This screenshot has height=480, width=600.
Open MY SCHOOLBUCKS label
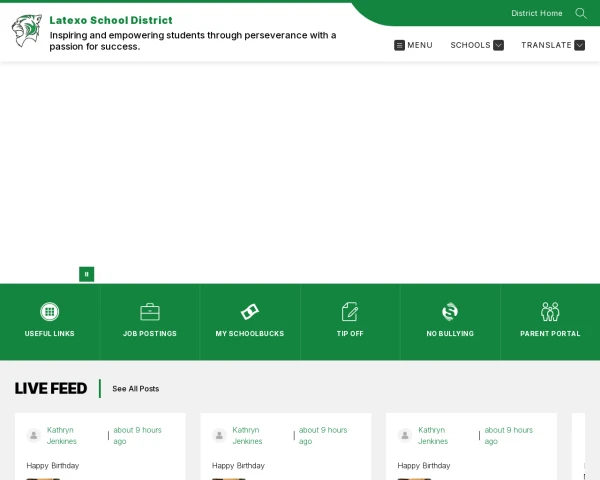coord(250,333)
